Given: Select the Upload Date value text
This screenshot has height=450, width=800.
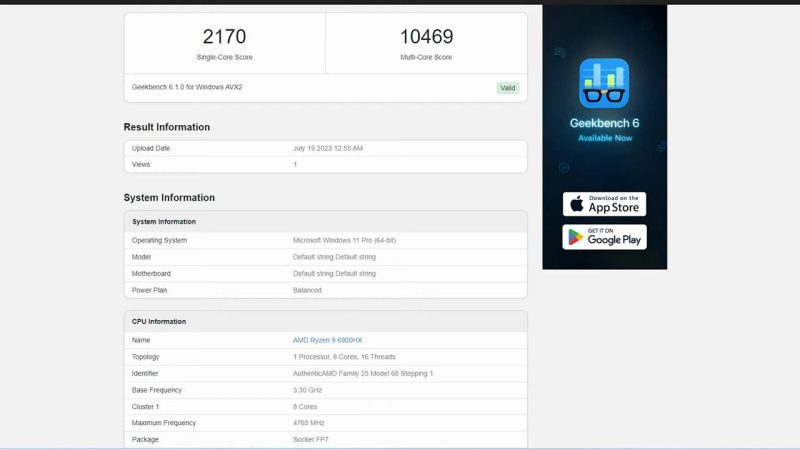Looking at the screenshot, I should 328,148.
